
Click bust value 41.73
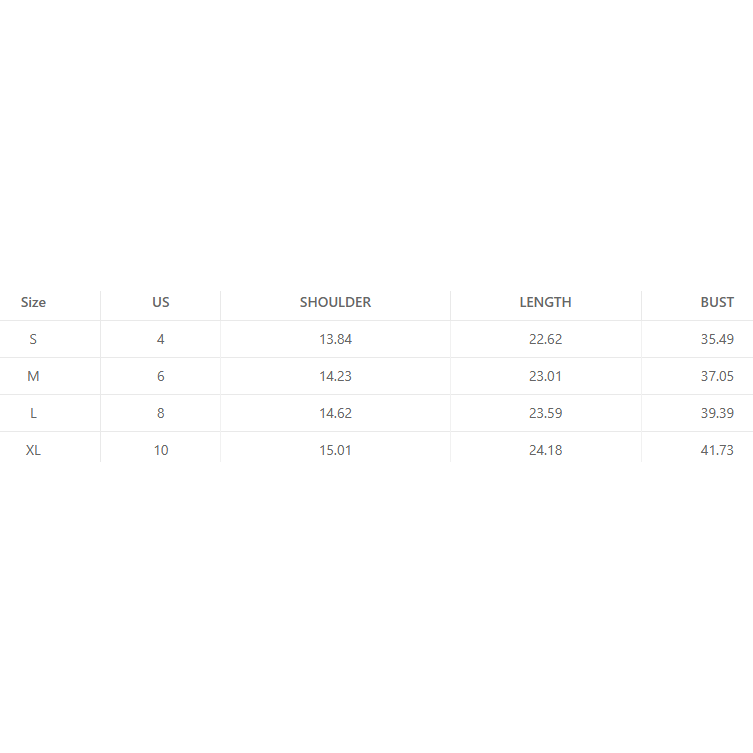(x=717, y=450)
